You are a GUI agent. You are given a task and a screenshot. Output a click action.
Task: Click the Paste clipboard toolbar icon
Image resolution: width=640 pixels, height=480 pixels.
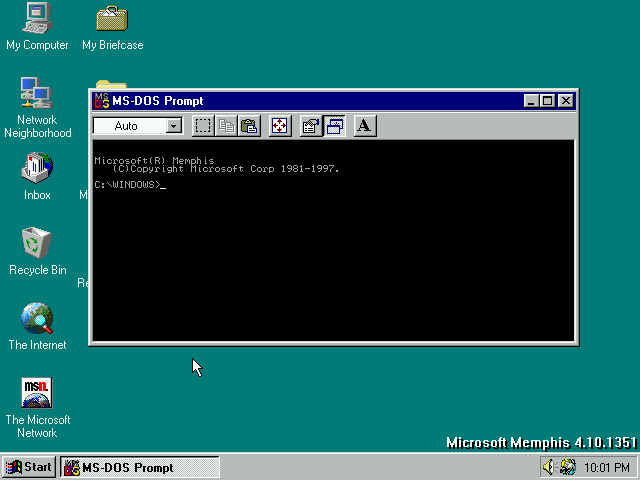(x=249, y=126)
